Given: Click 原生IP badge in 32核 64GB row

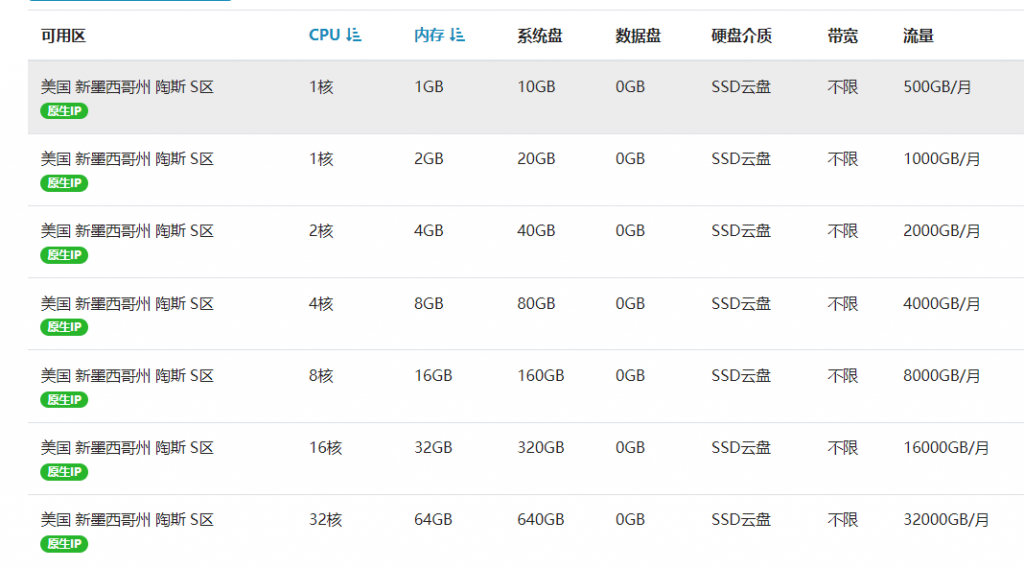Looking at the screenshot, I should [64, 544].
